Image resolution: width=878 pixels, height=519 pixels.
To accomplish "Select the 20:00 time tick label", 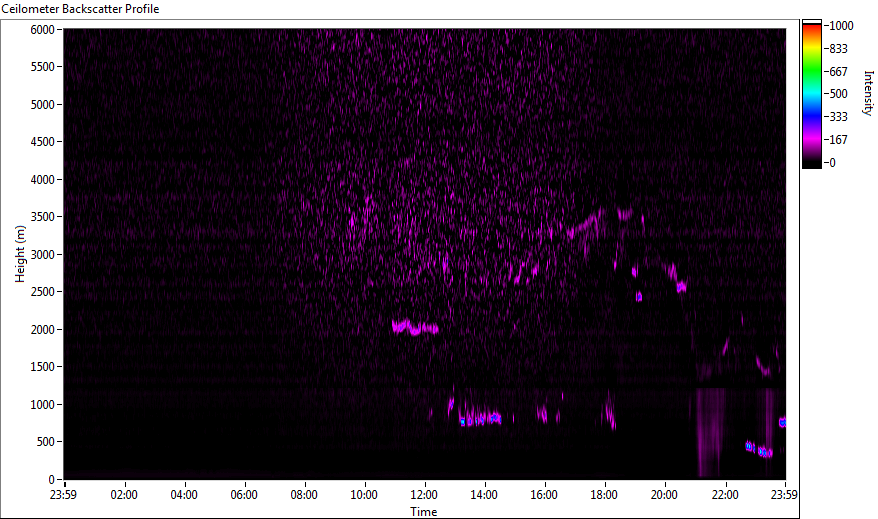I will tap(664, 494).
